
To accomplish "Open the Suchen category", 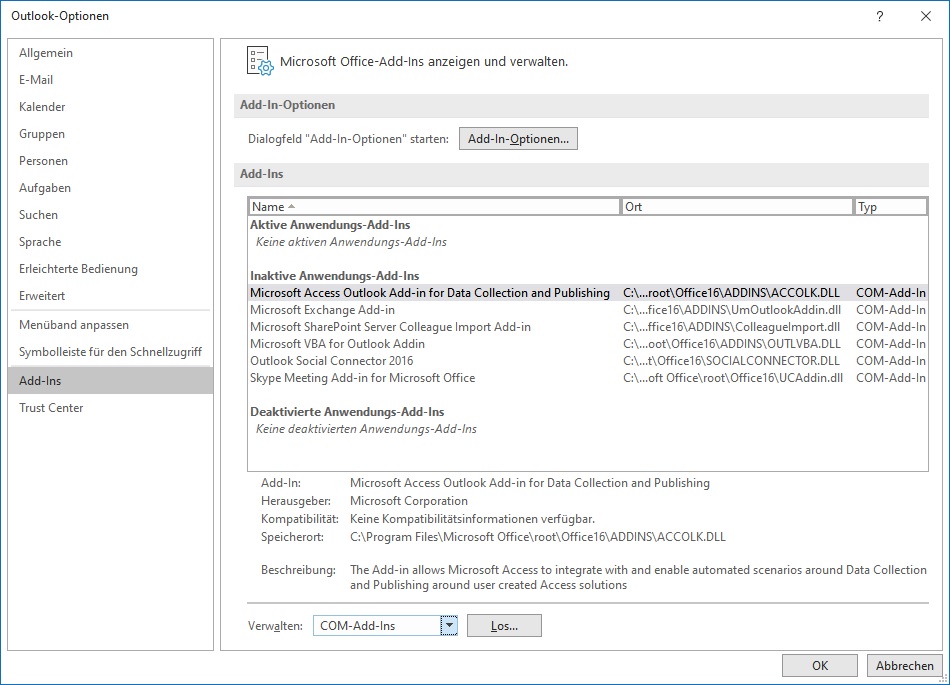I will 111,215.
